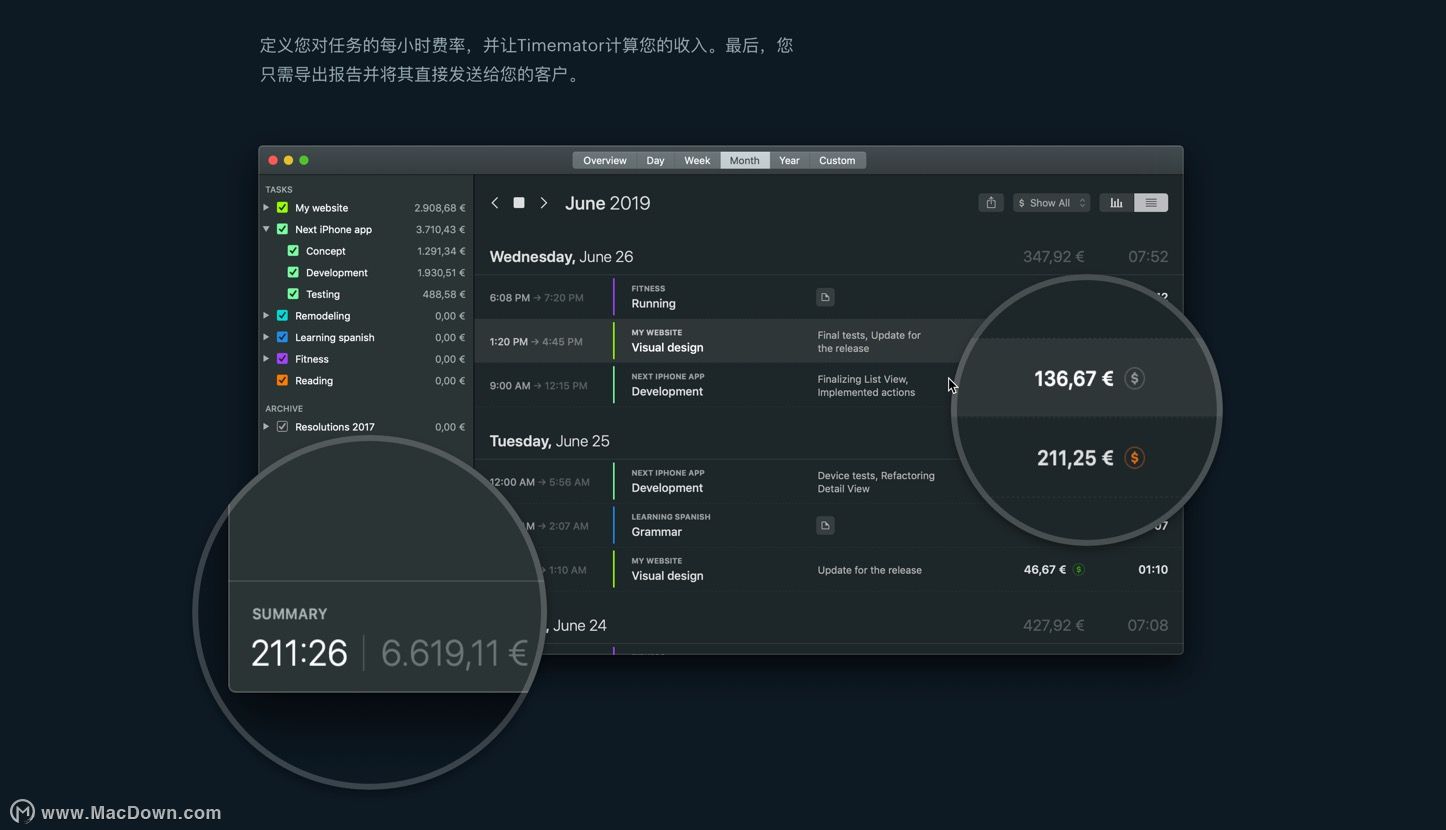Go to the next month arrow
1446x830 pixels.
(x=544, y=203)
